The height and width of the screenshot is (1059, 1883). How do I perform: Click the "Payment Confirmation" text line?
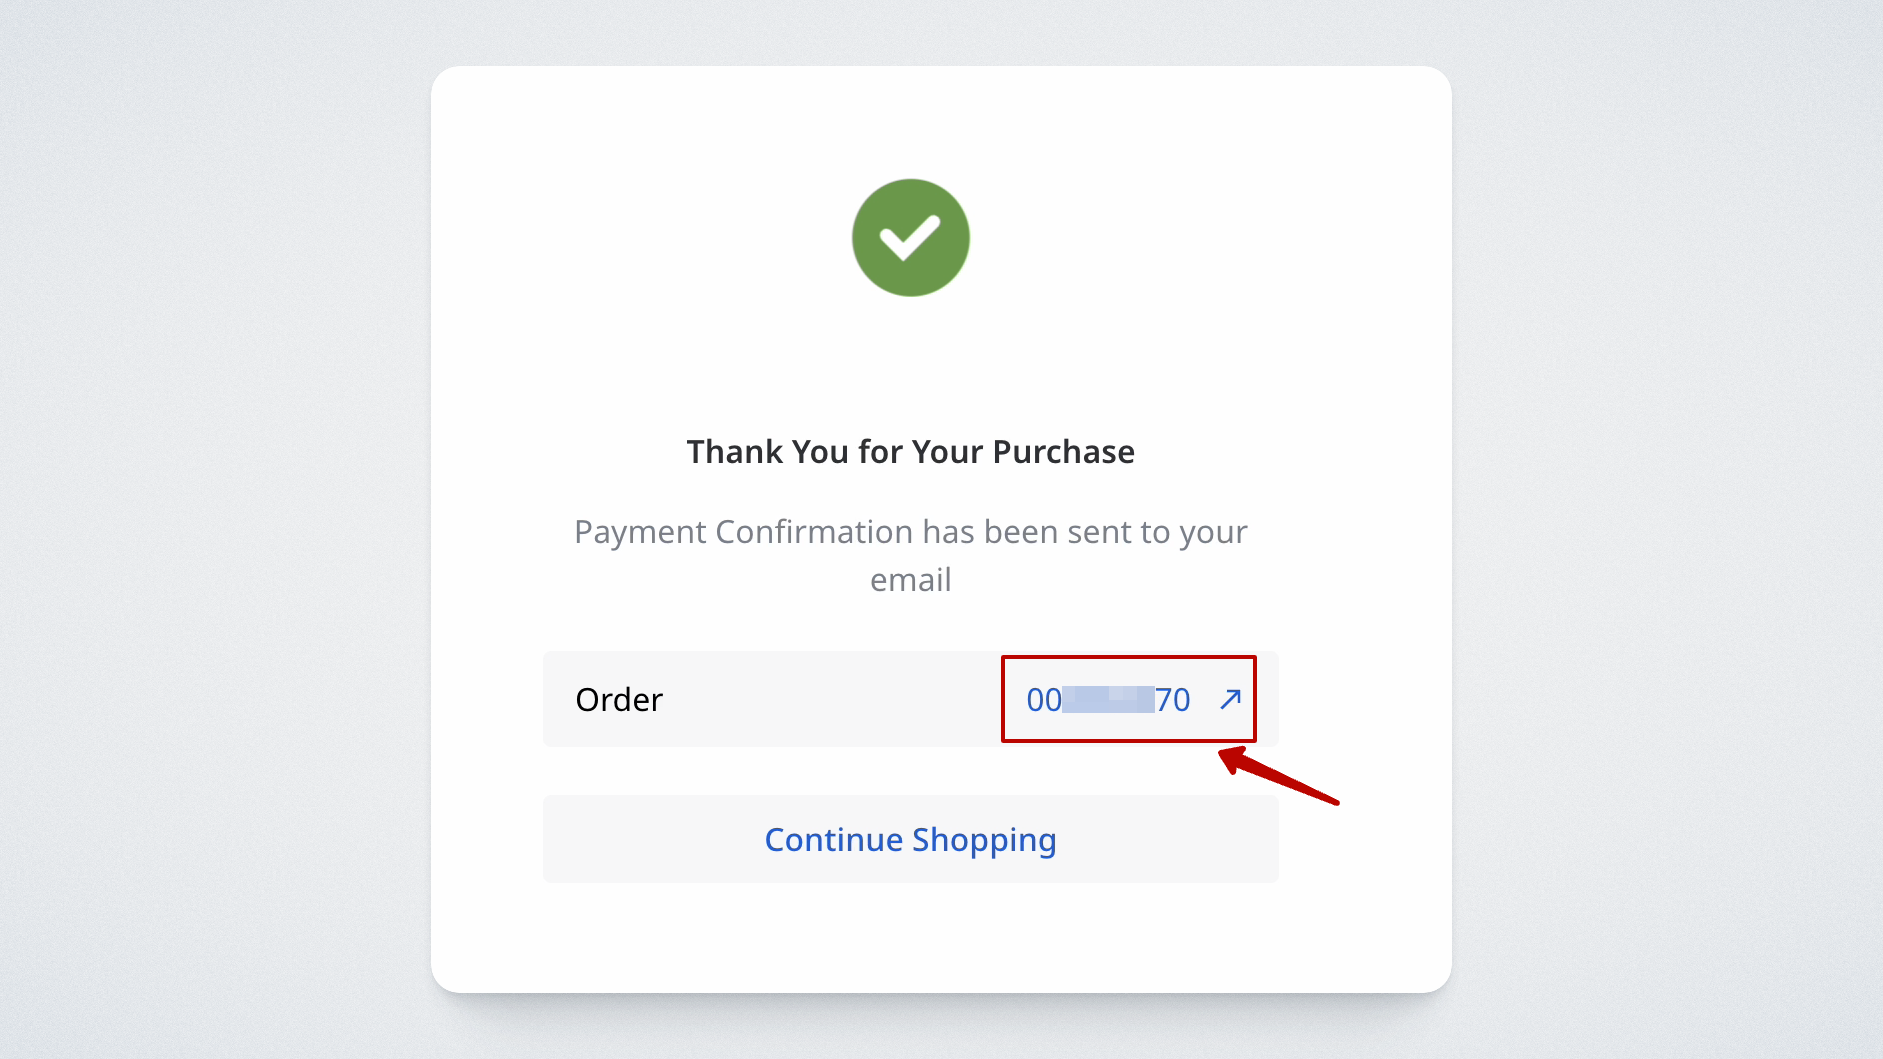pos(910,532)
